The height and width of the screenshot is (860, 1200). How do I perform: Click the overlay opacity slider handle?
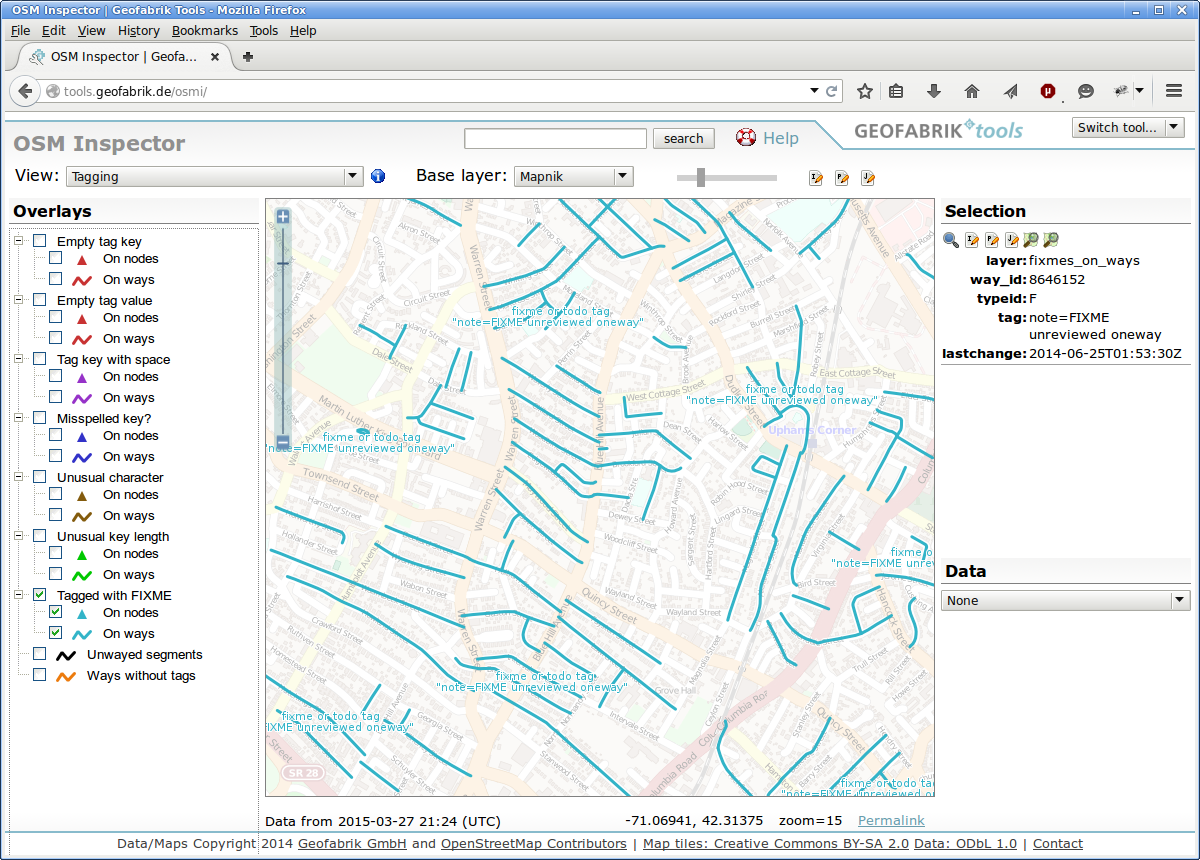click(701, 177)
